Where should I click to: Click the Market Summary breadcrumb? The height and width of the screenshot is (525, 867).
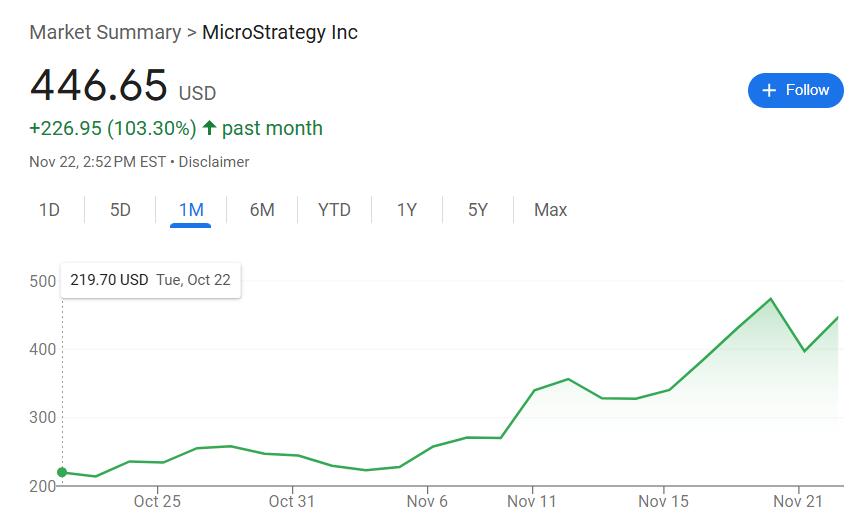click(x=105, y=32)
